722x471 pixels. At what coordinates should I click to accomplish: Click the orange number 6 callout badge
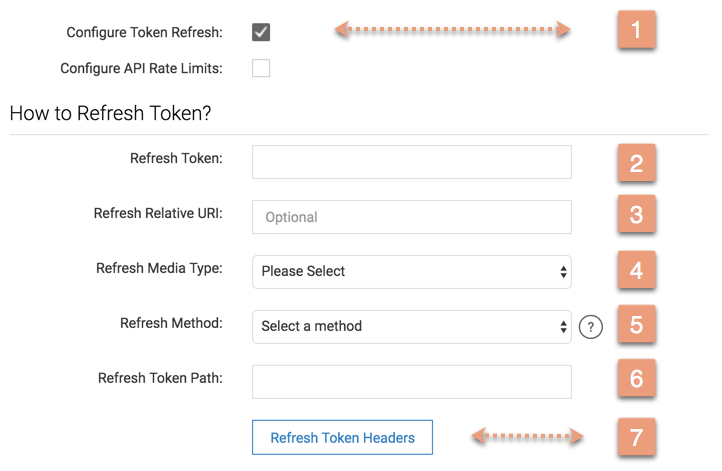pos(636,380)
